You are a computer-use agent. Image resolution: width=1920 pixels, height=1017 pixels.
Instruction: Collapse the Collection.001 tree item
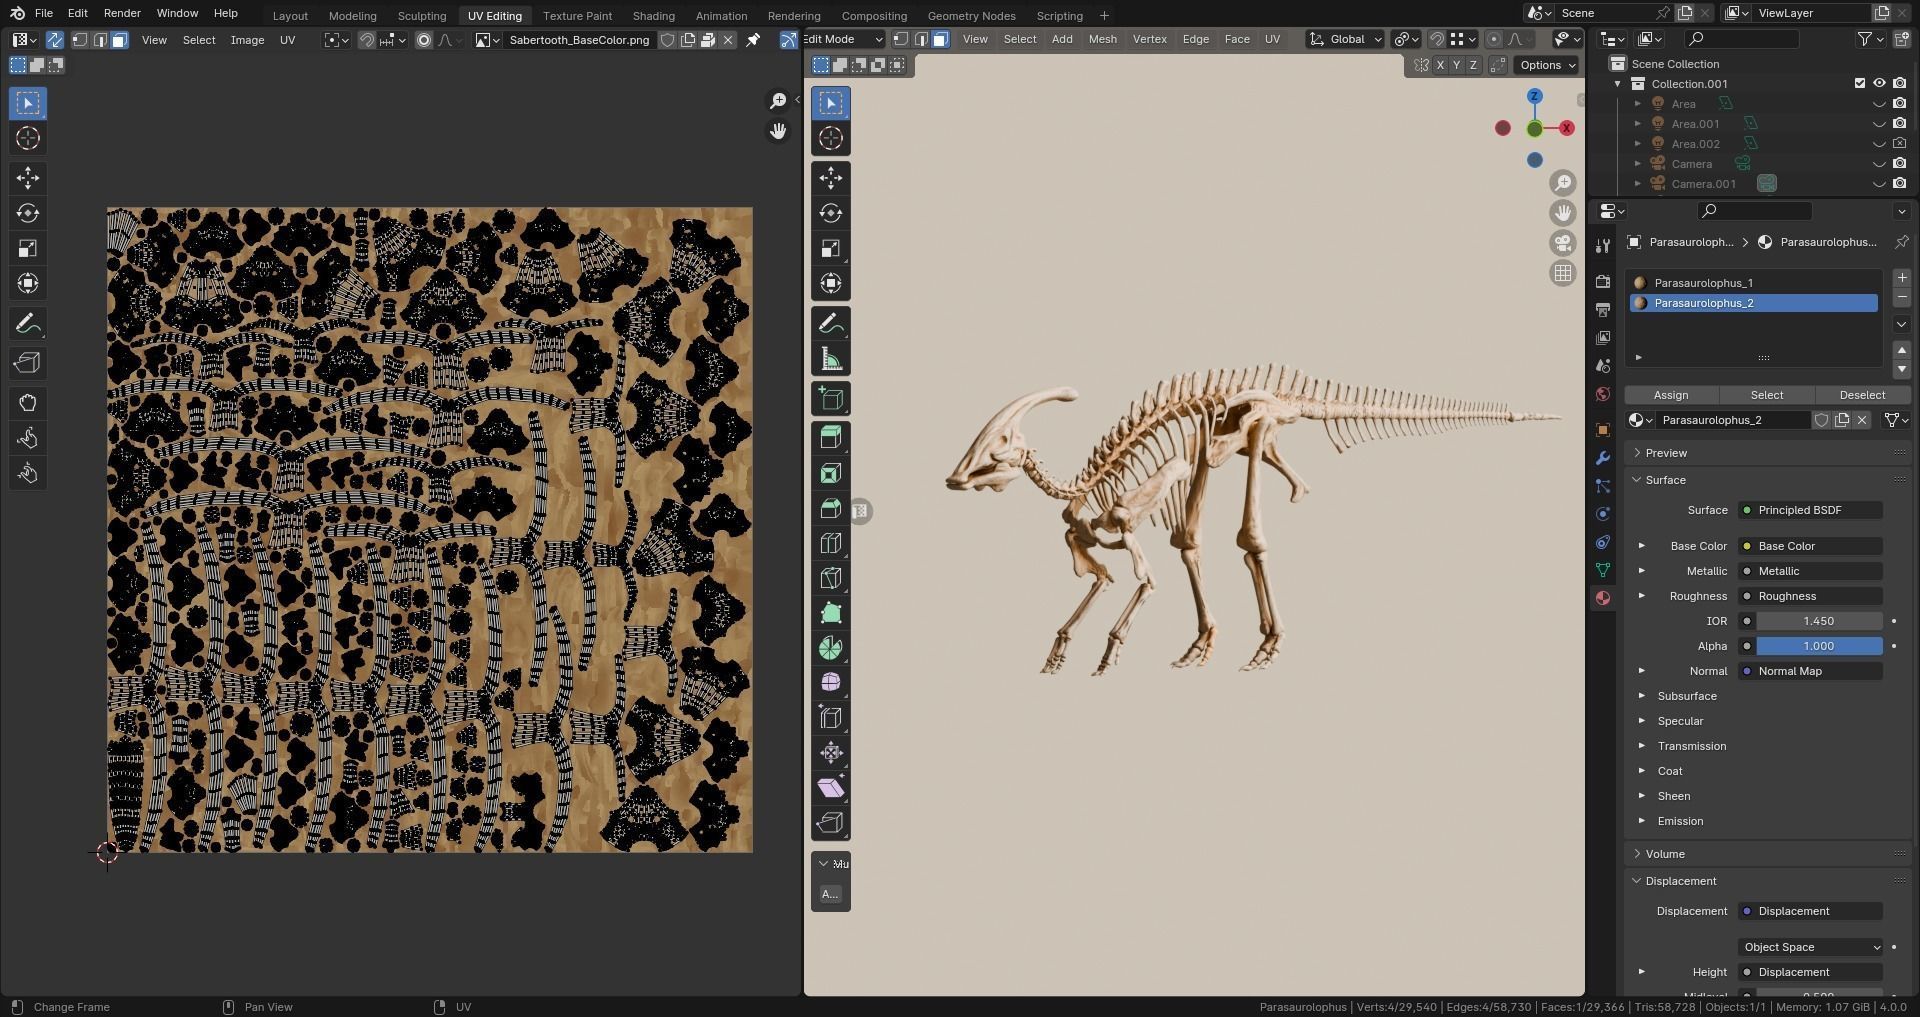point(1618,84)
